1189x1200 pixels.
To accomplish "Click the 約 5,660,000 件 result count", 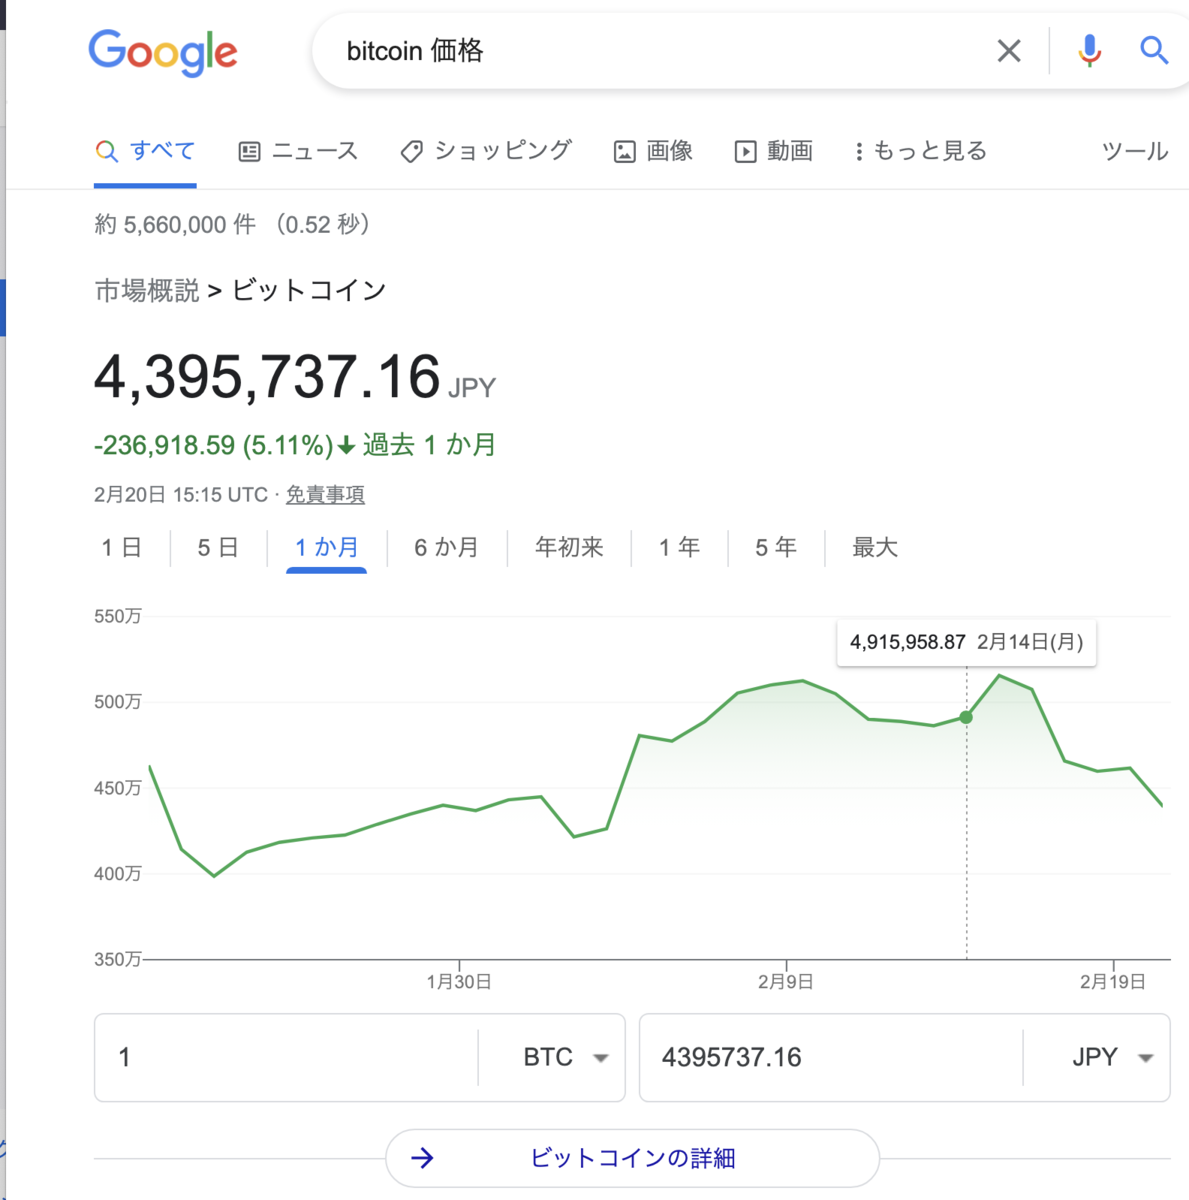I will (x=175, y=225).
